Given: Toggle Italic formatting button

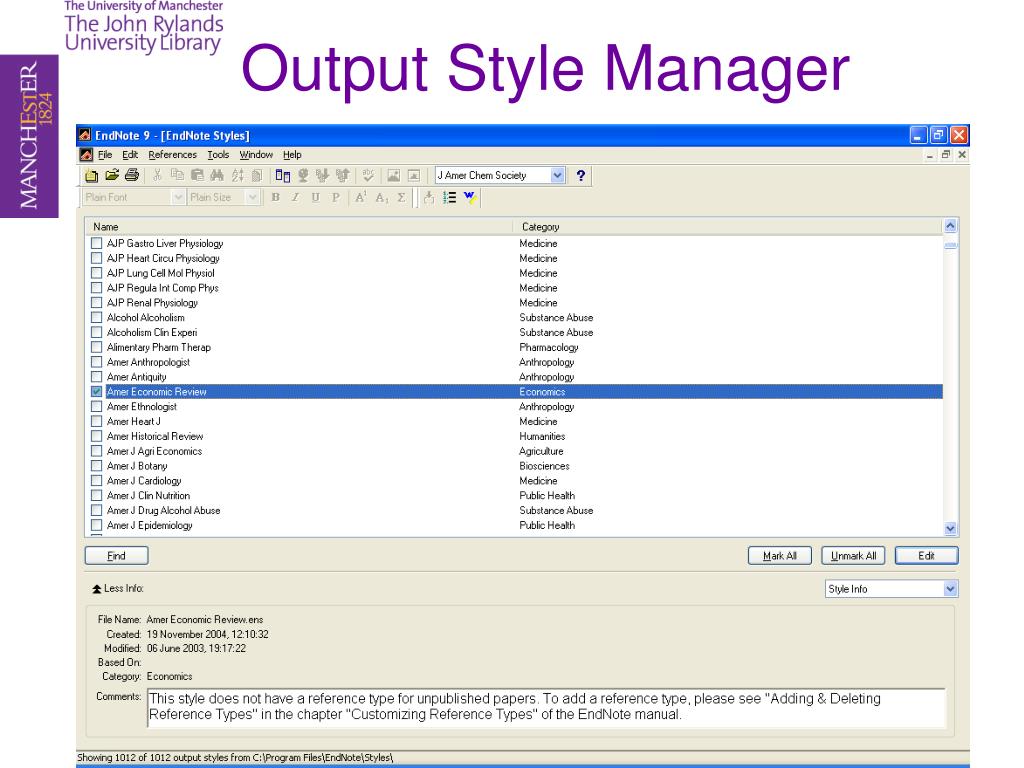Looking at the screenshot, I should coord(295,197).
